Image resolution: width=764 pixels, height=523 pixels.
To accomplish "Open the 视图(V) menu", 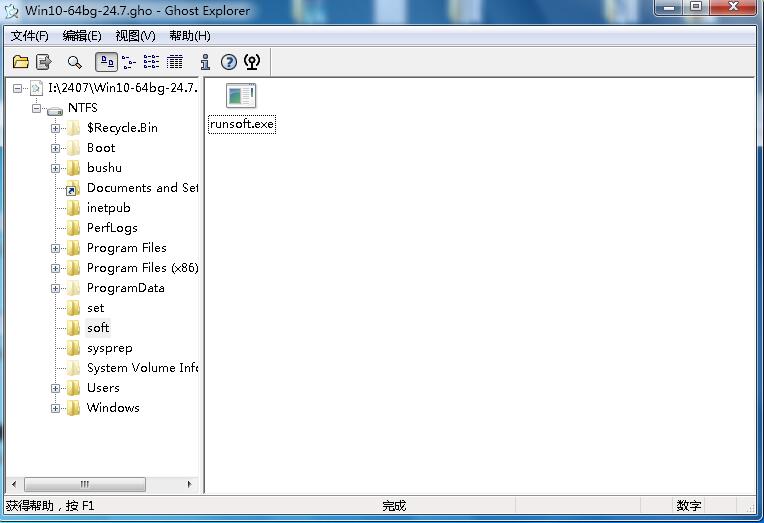I will click(x=135, y=36).
